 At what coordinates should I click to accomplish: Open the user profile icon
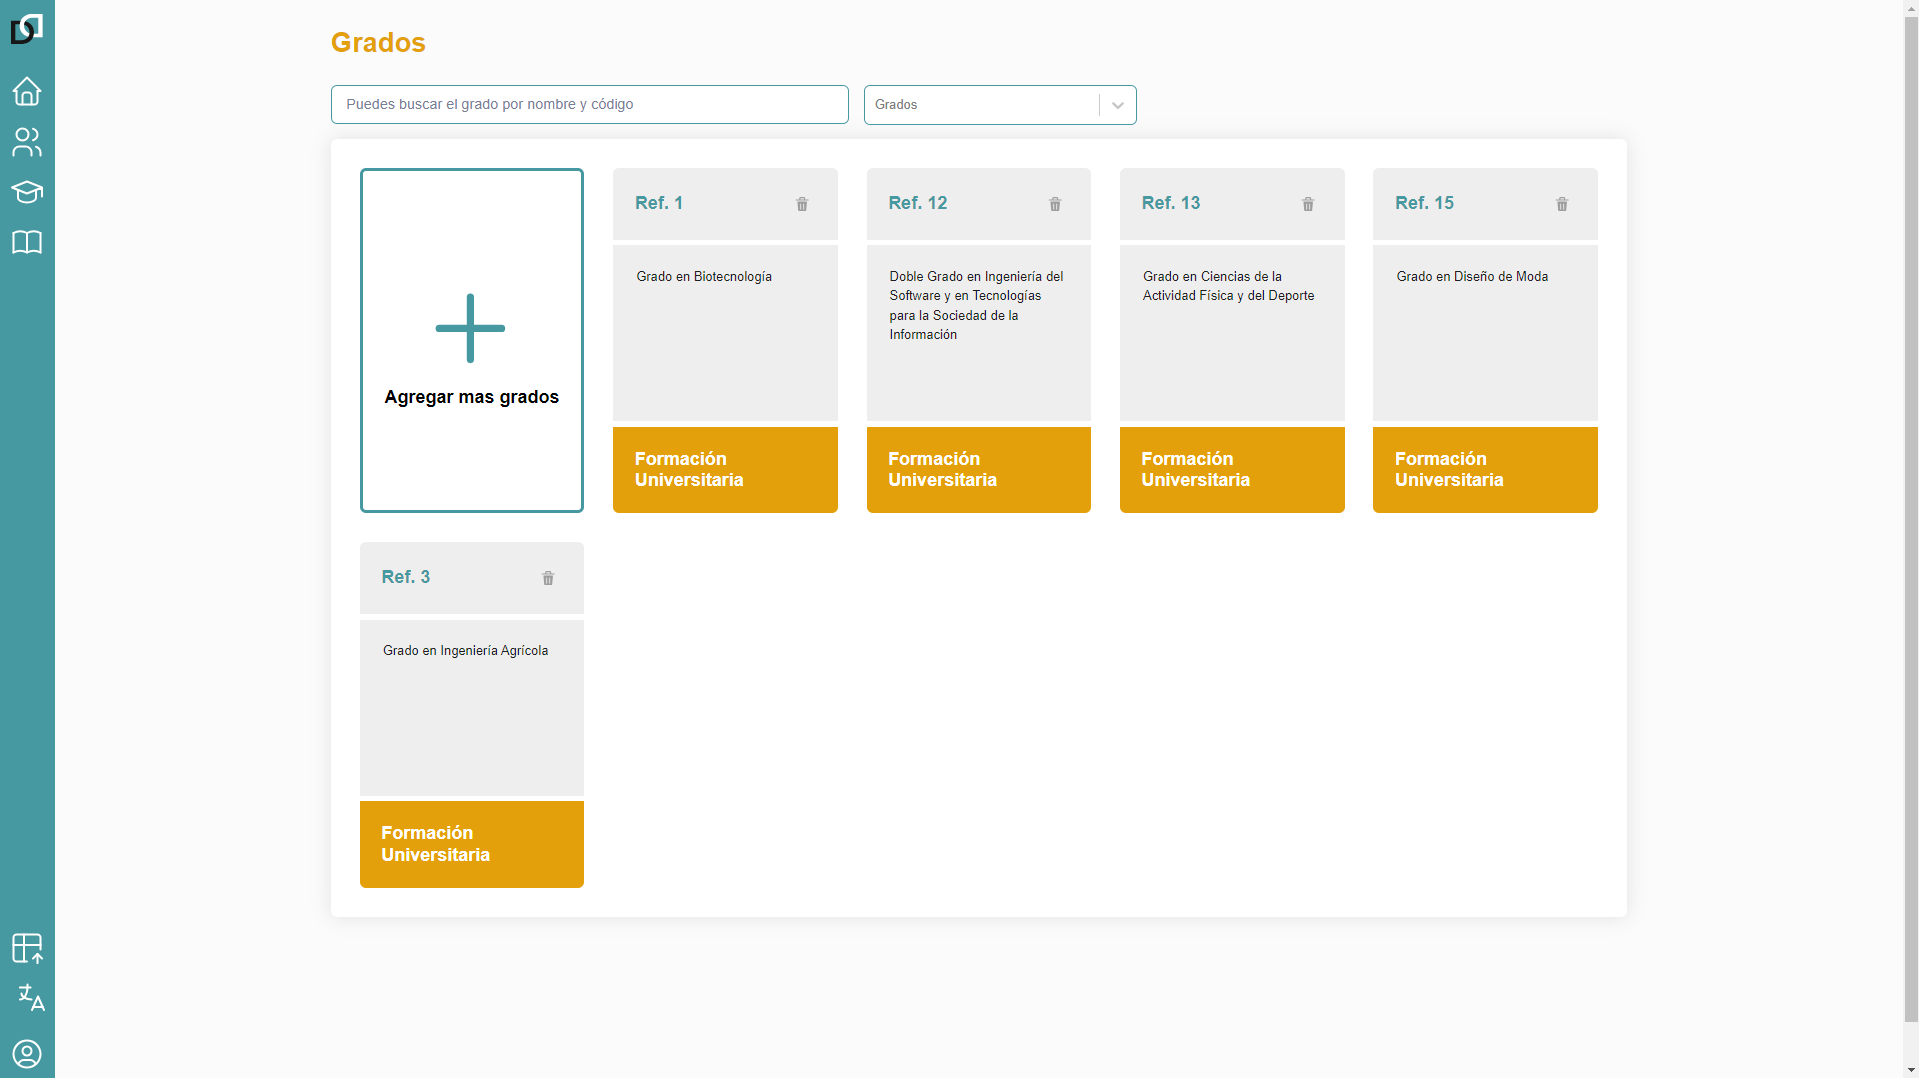point(27,1054)
